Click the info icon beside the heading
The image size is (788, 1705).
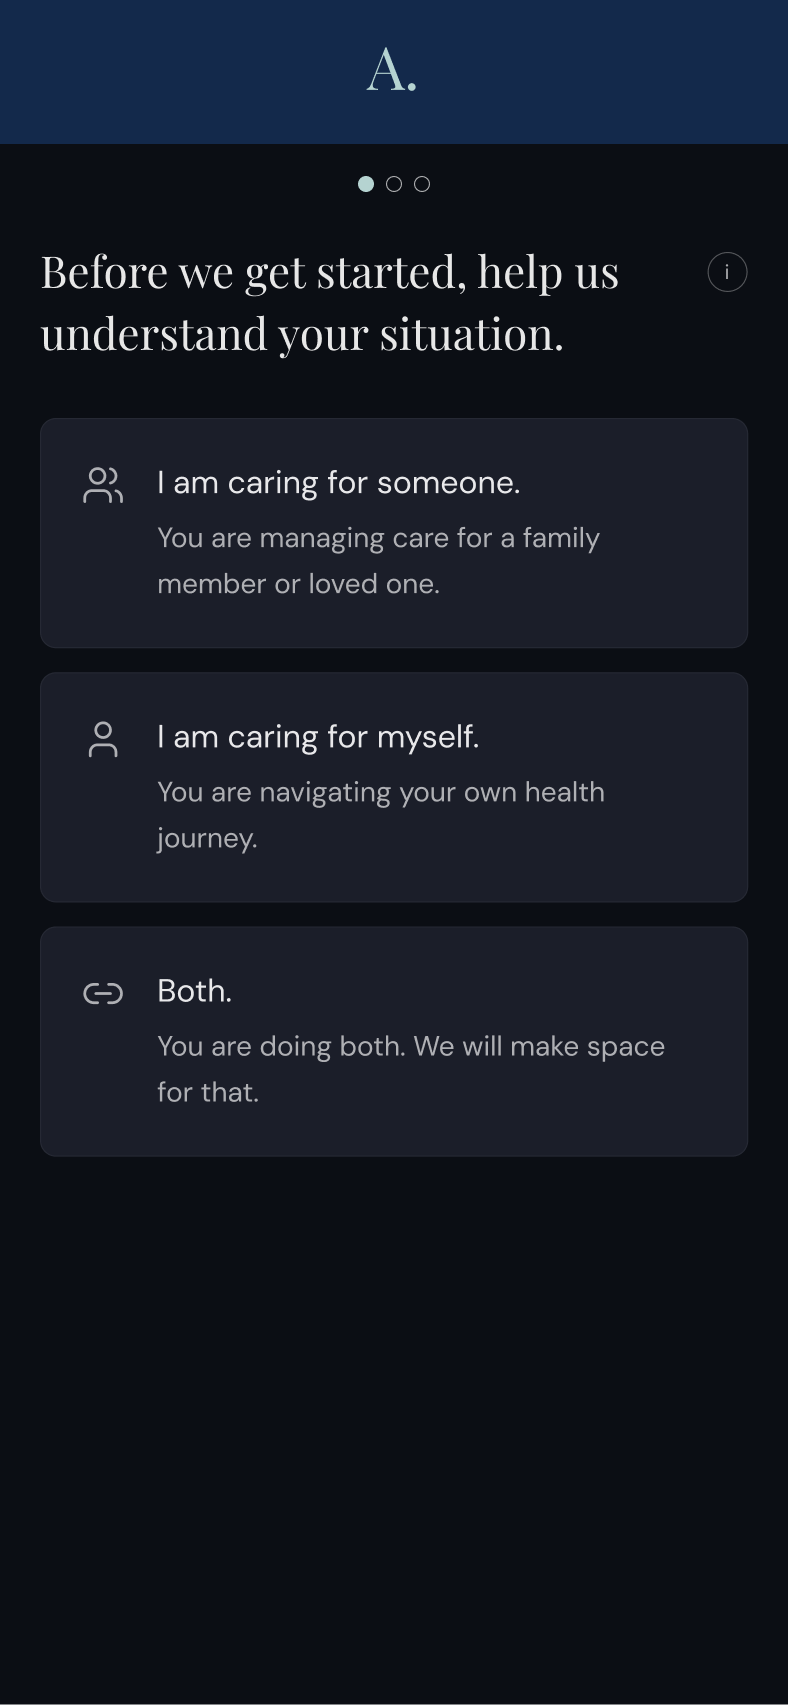(x=727, y=272)
